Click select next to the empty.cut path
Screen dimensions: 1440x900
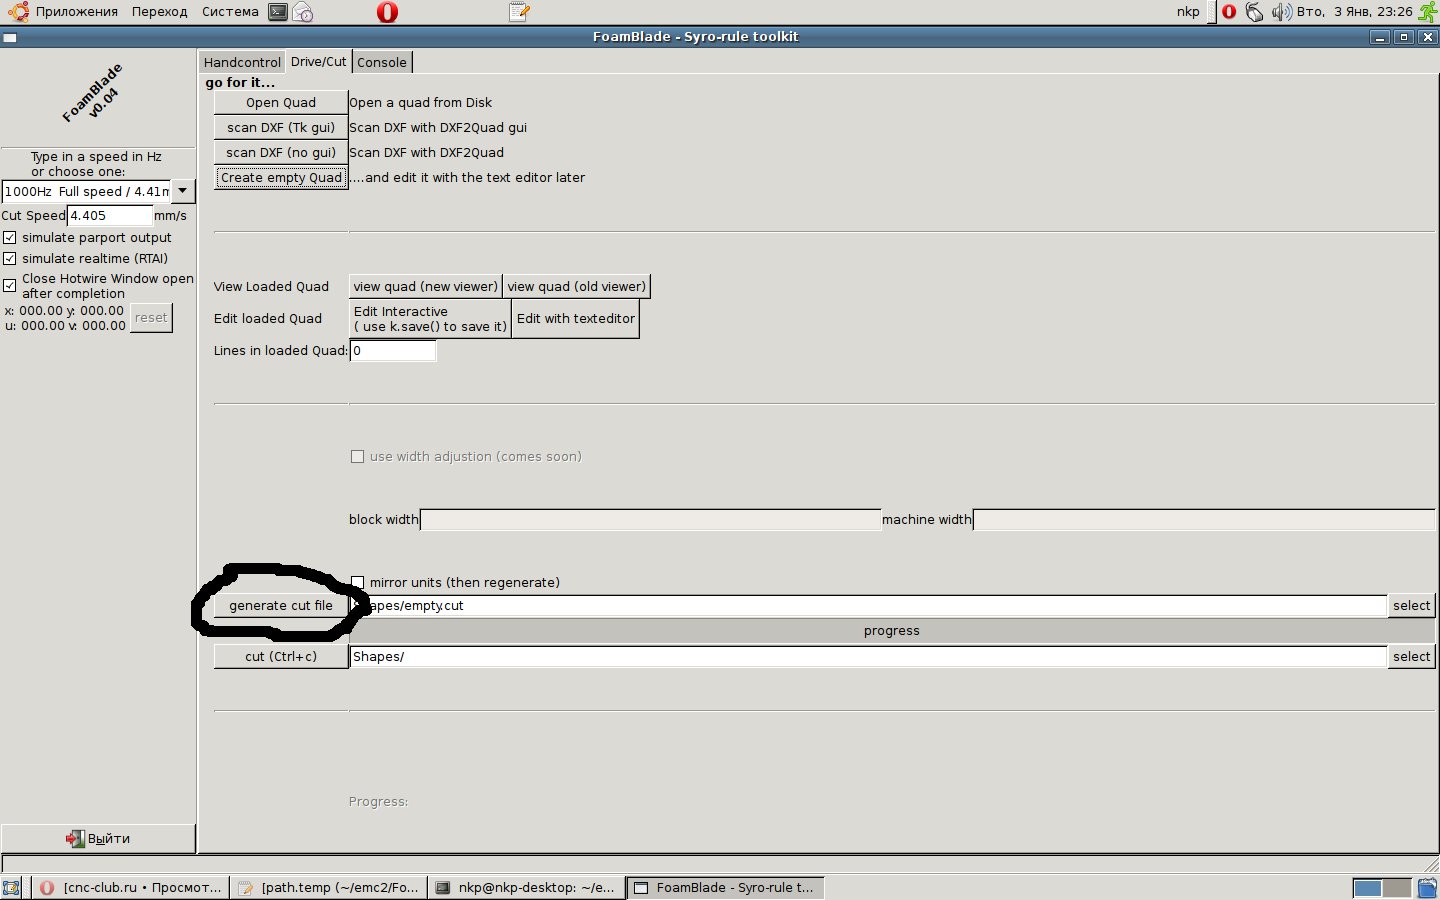coord(1411,605)
